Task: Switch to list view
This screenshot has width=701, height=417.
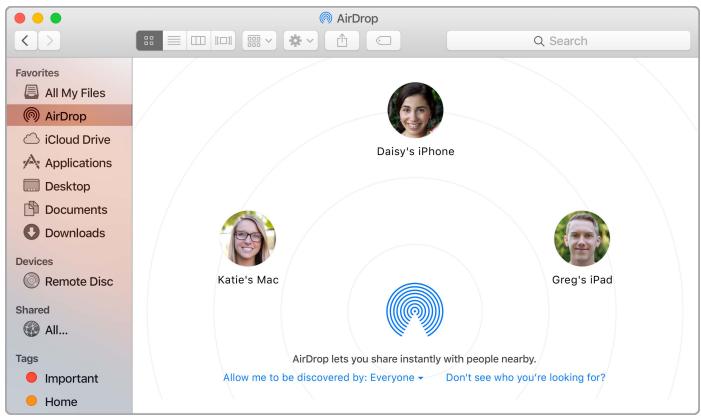Action: tap(174, 41)
